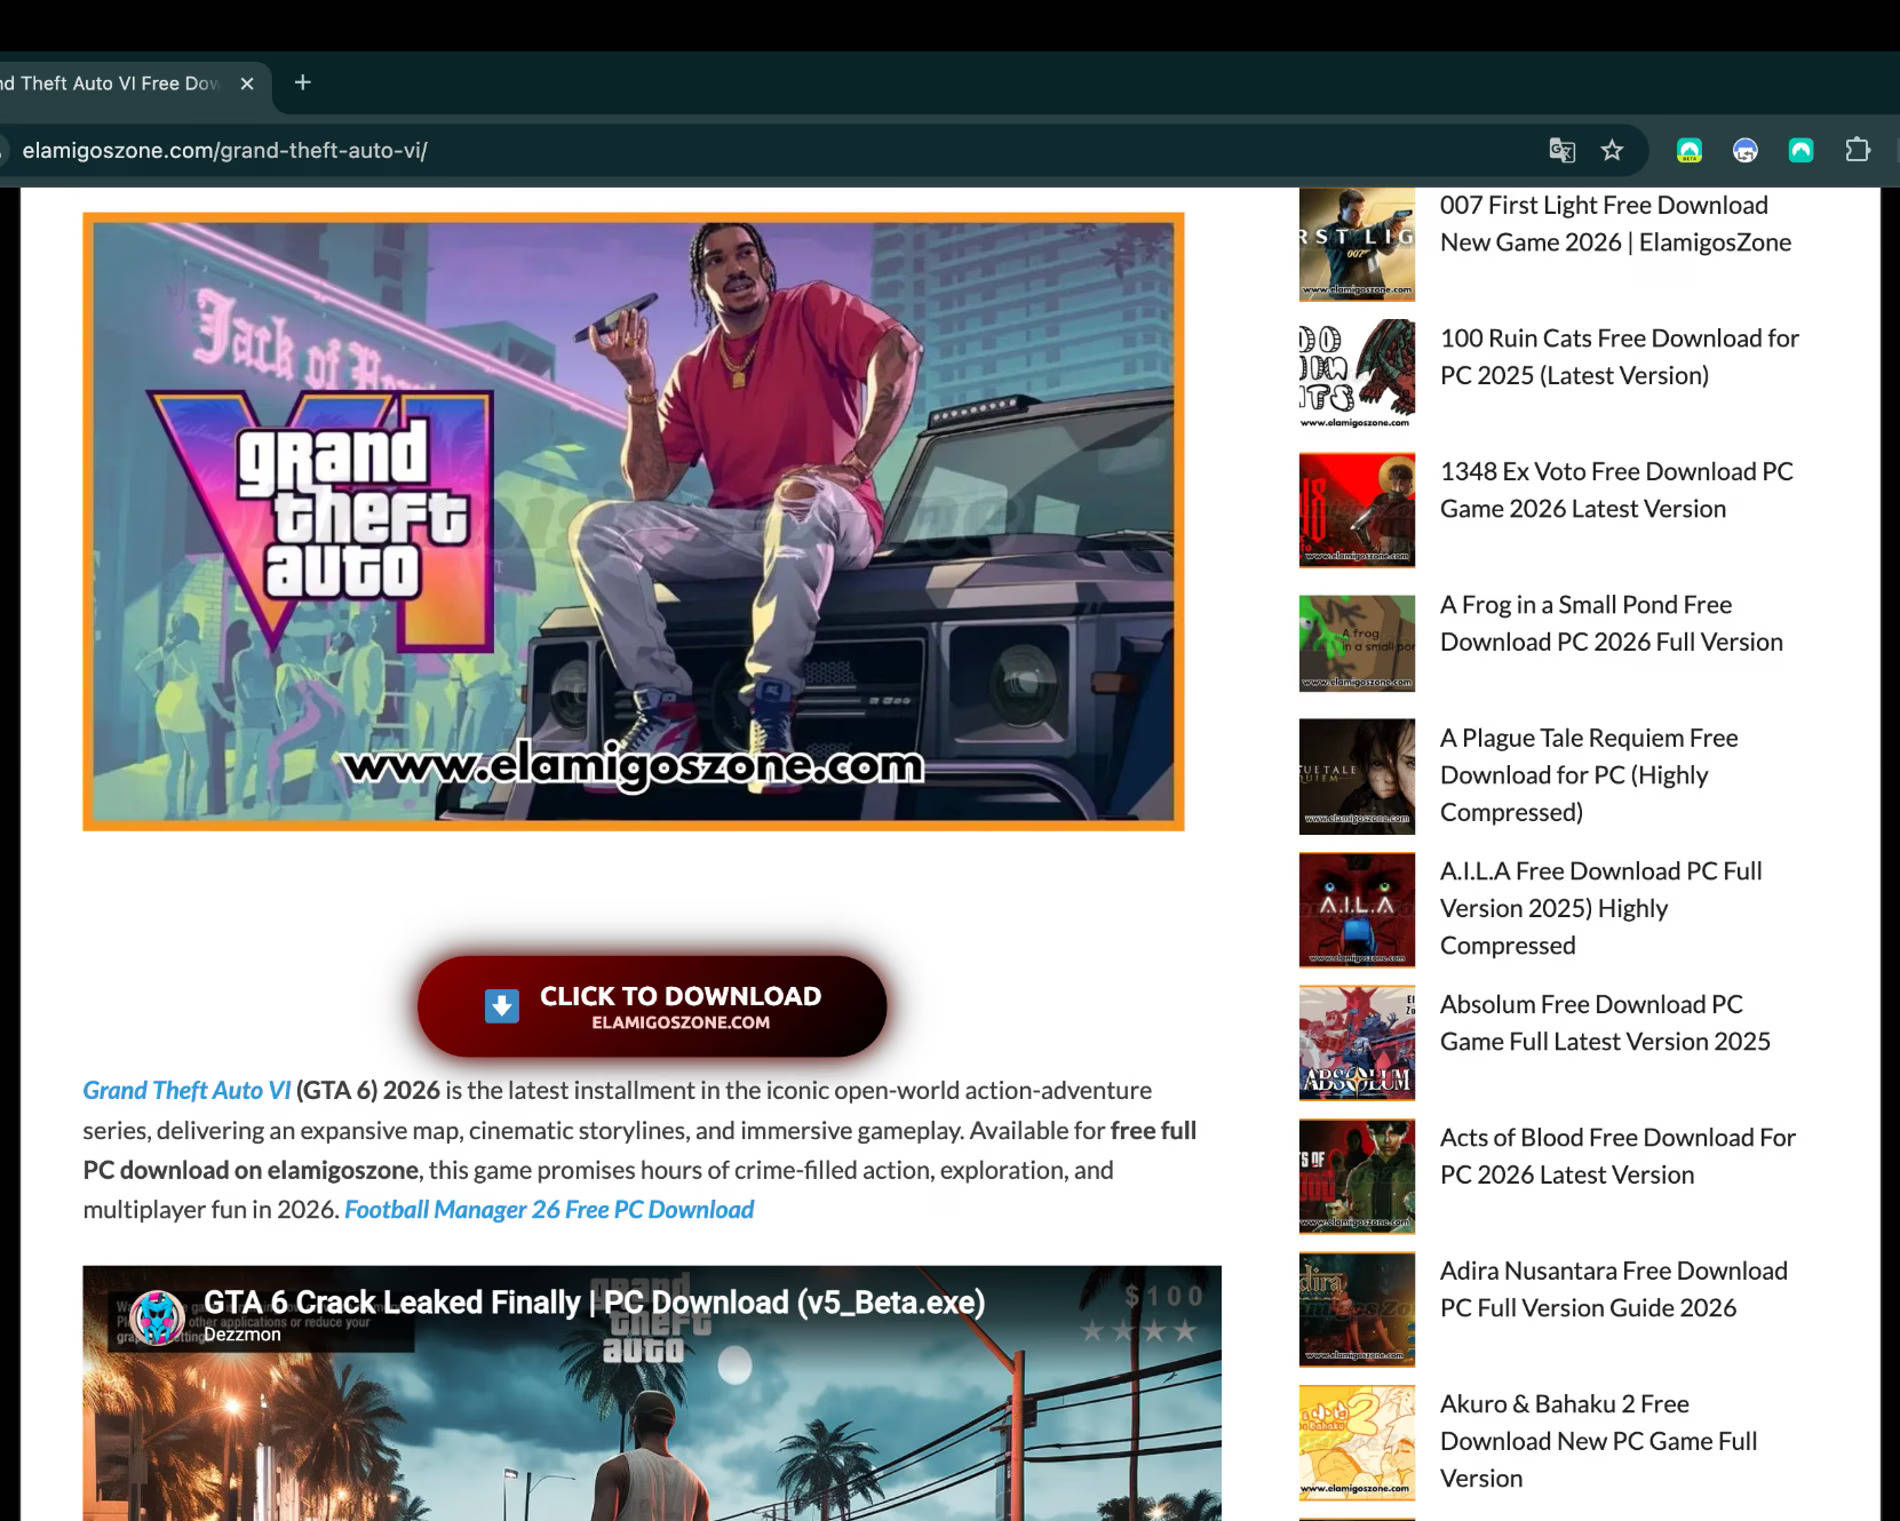Click the Frog in a Small Pond thumbnail
Image resolution: width=1900 pixels, height=1521 pixels.
point(1357,643)
